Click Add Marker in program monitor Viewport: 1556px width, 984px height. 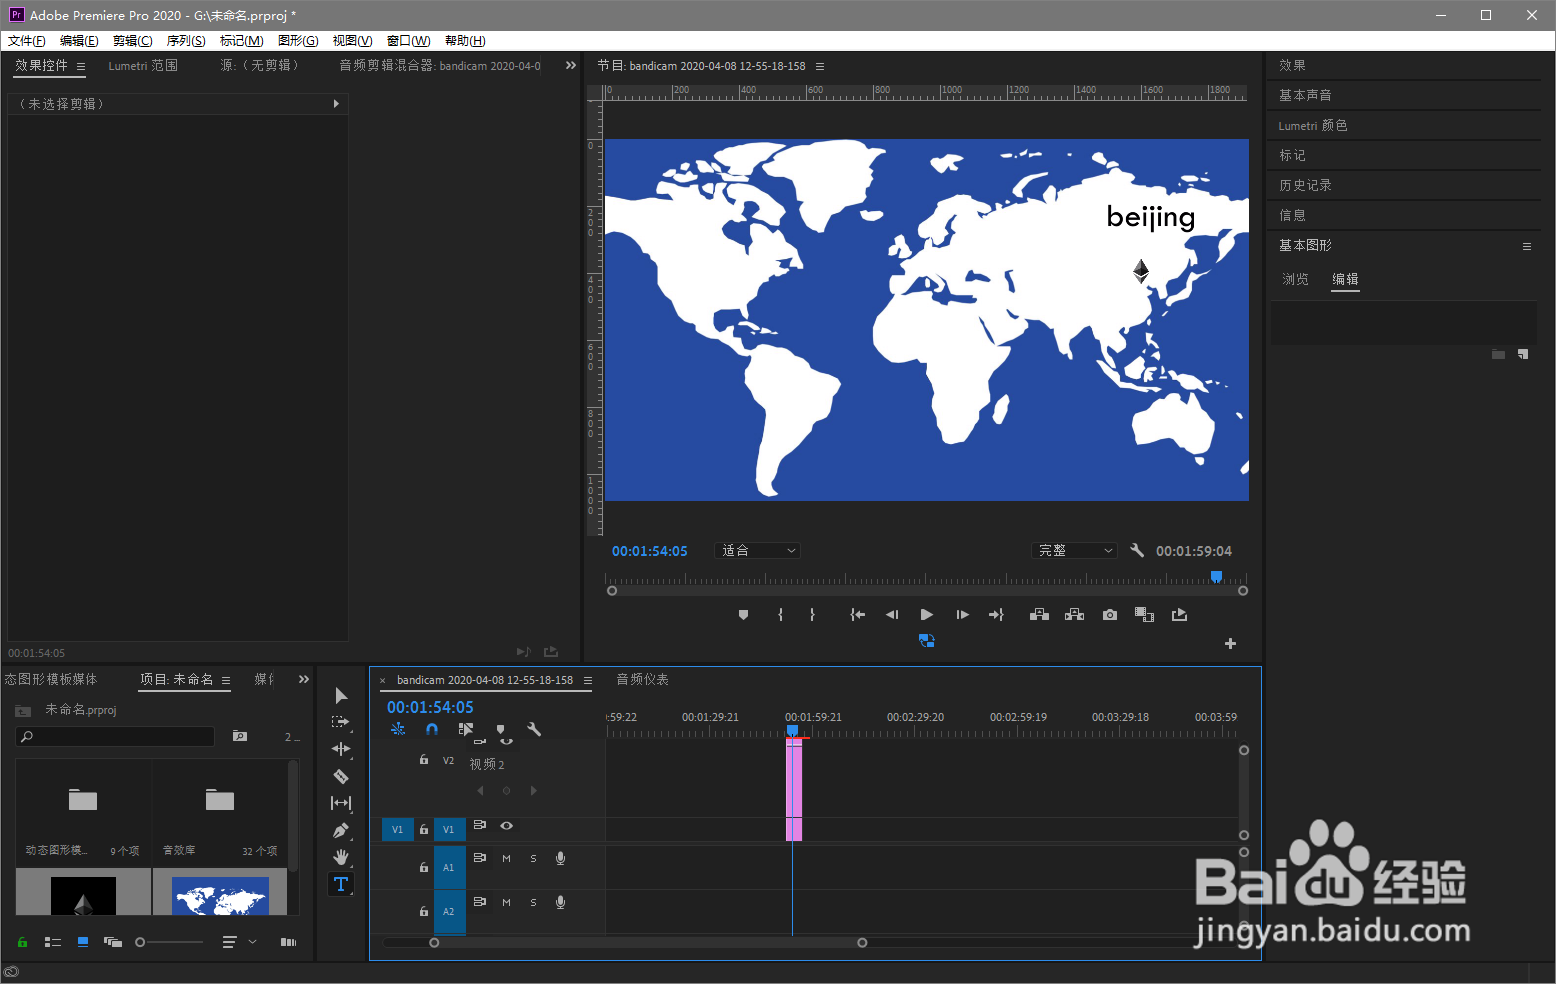(743, 615)
